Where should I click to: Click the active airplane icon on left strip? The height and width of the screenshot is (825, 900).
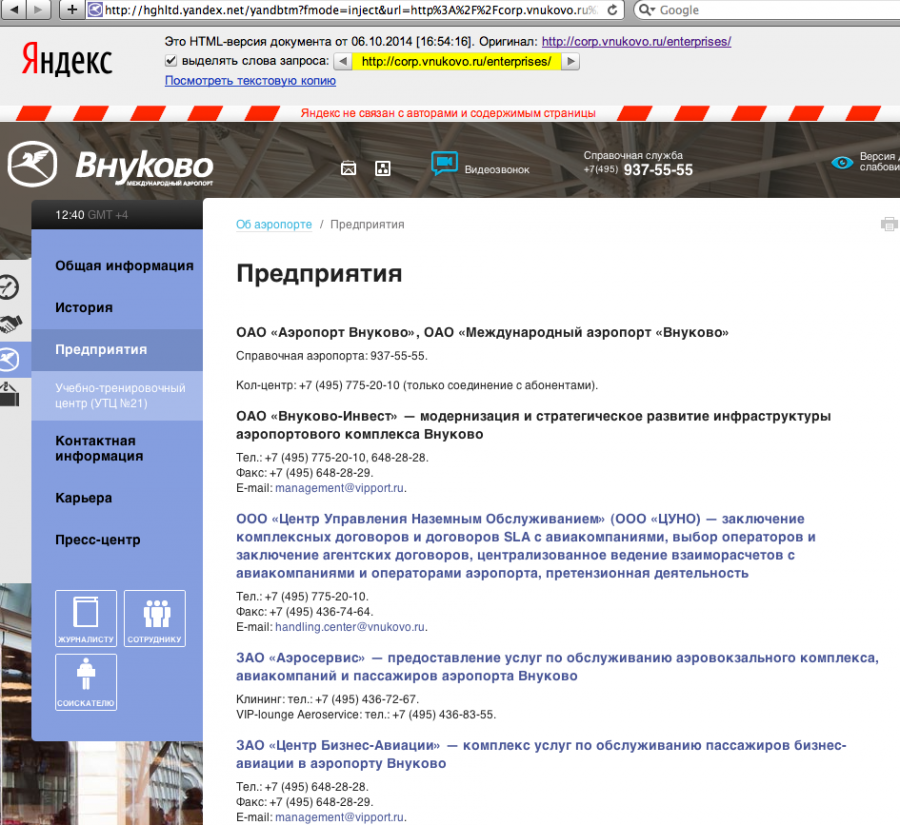click(10, 360)
